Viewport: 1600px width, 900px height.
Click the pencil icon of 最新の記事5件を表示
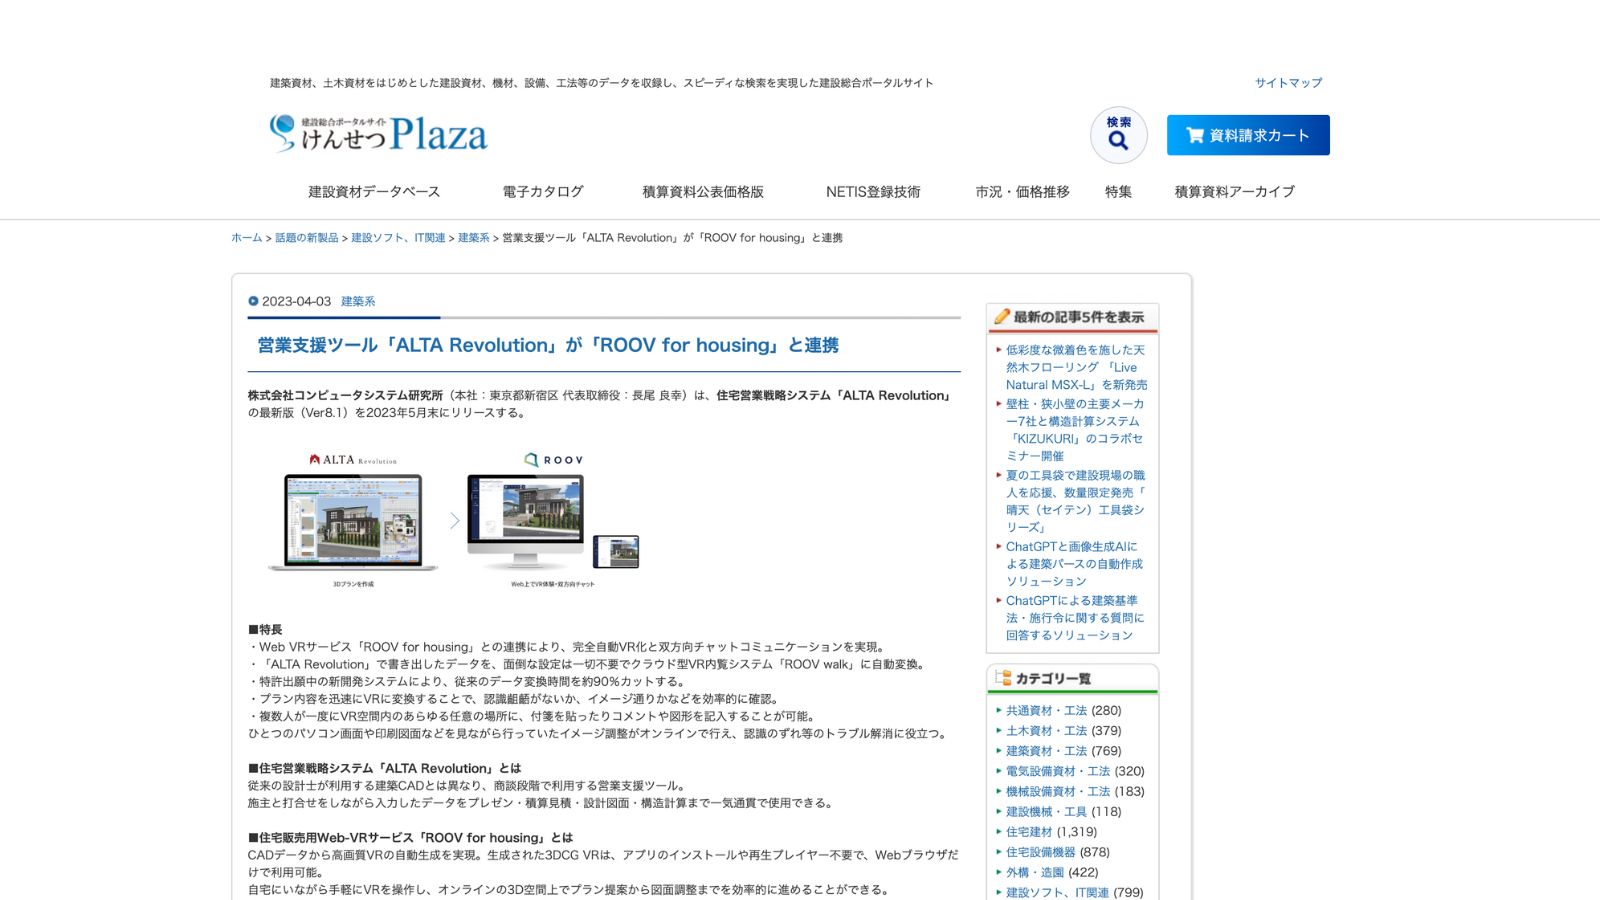pos(1001,316)
